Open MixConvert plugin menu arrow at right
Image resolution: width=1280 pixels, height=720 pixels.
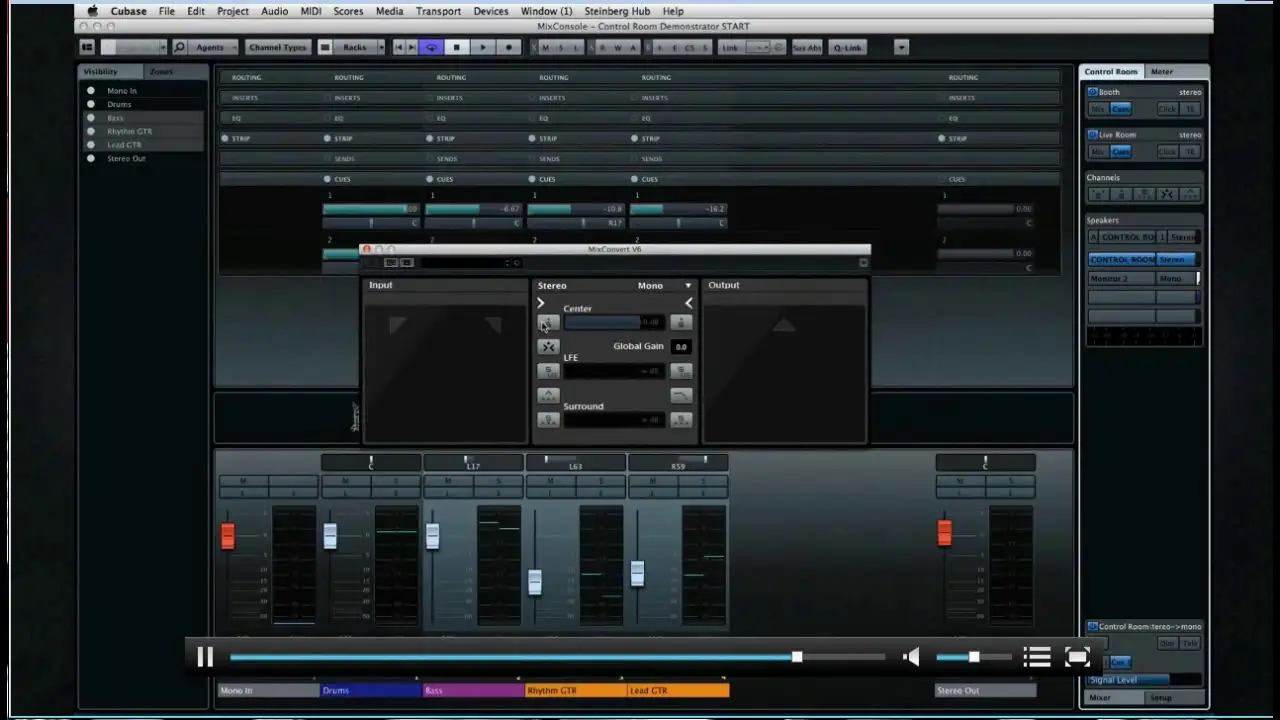point(863,263)
